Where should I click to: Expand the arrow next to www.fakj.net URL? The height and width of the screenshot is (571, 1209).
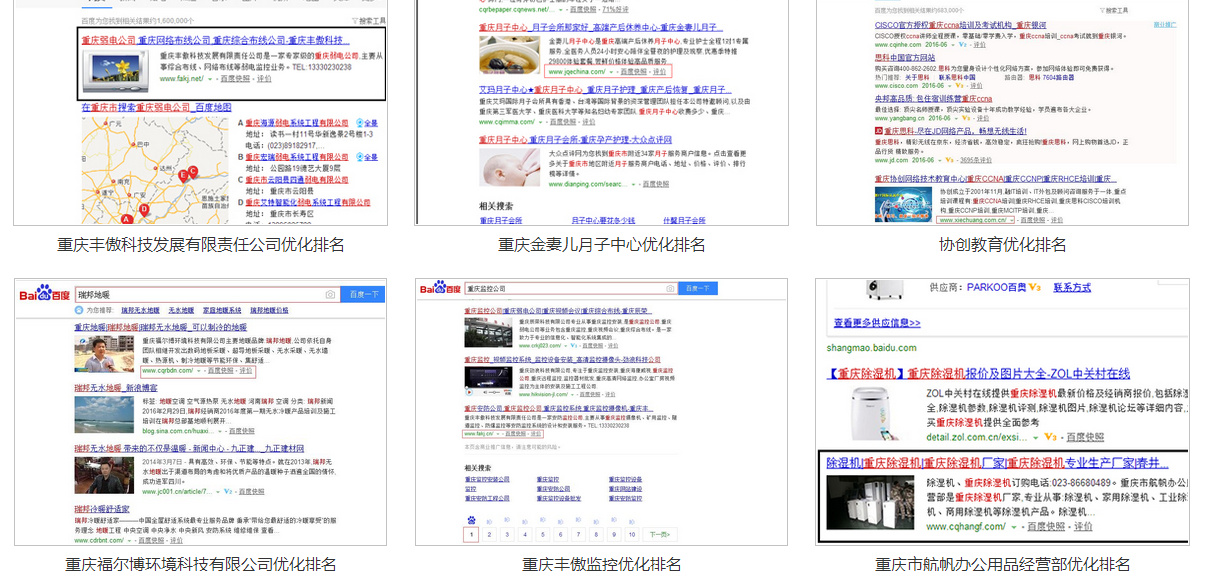(x=211, y=78)
